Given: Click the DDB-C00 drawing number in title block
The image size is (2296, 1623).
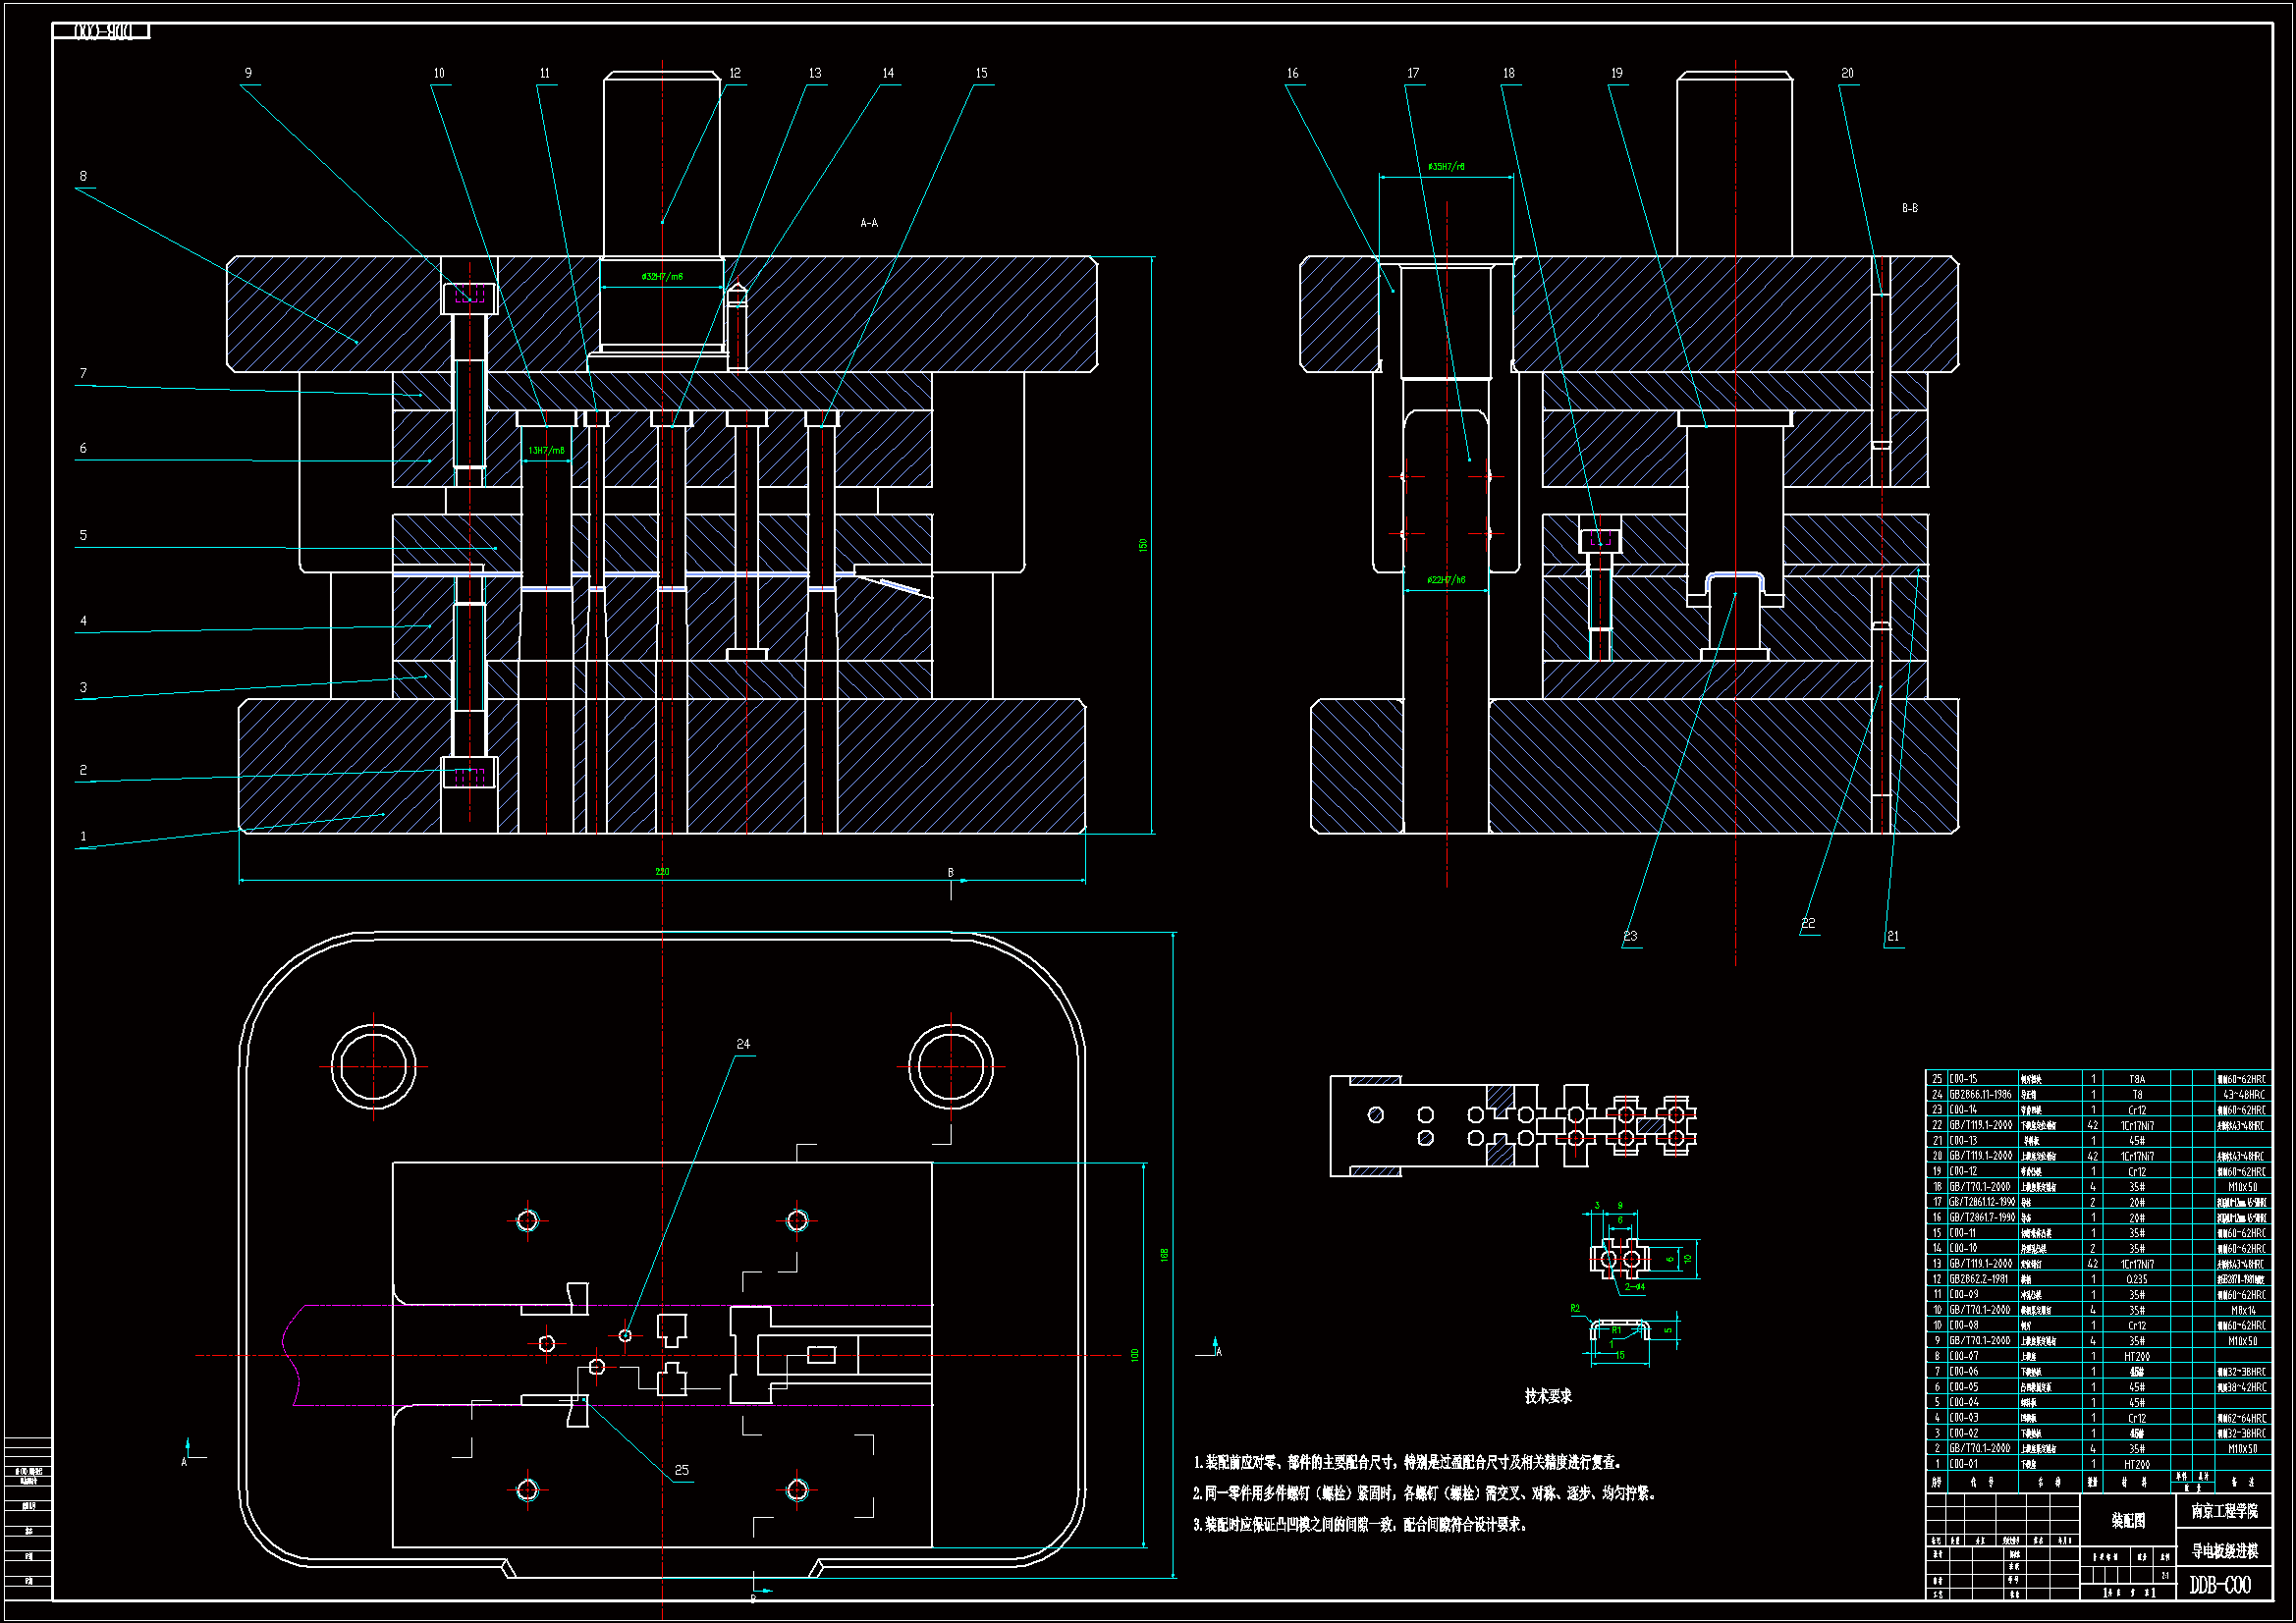Looking at the screenshot, I should click(x=2219, y=1585).
